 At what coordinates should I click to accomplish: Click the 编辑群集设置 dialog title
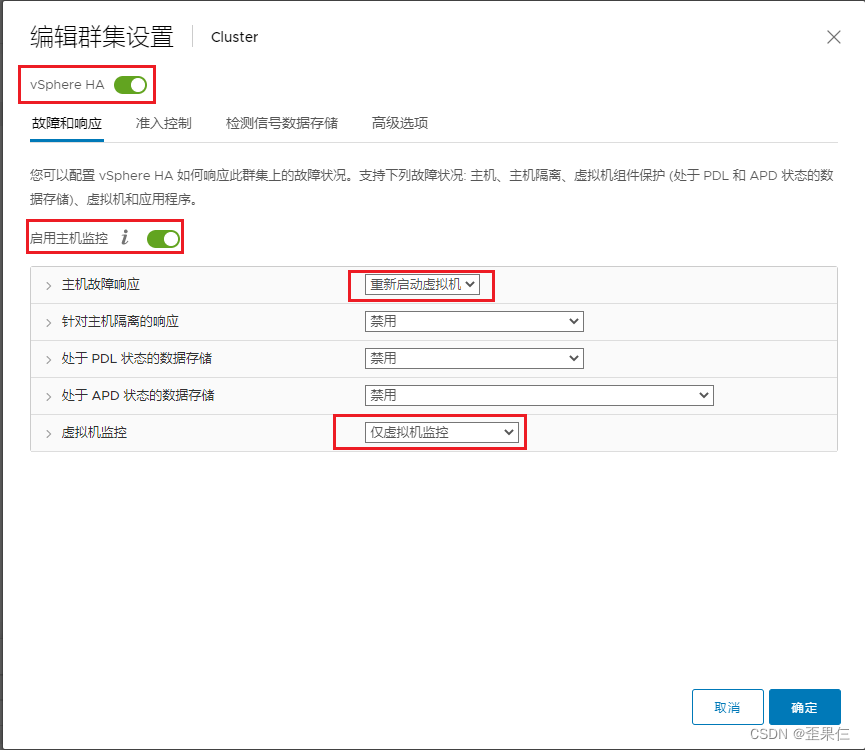[102, 37]
